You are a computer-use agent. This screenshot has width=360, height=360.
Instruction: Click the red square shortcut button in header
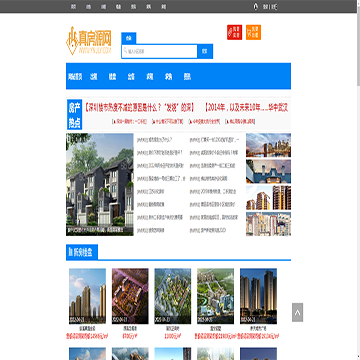click(234, 32)
